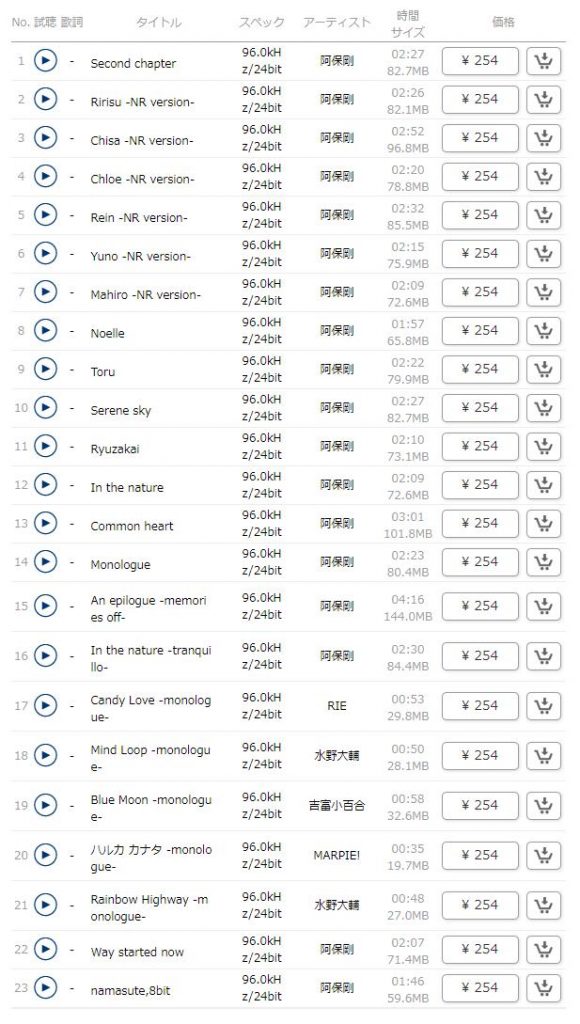Play the preview for Second chapter
The width and height of the screenshot is (580, 1024).
tap(45, 61)
